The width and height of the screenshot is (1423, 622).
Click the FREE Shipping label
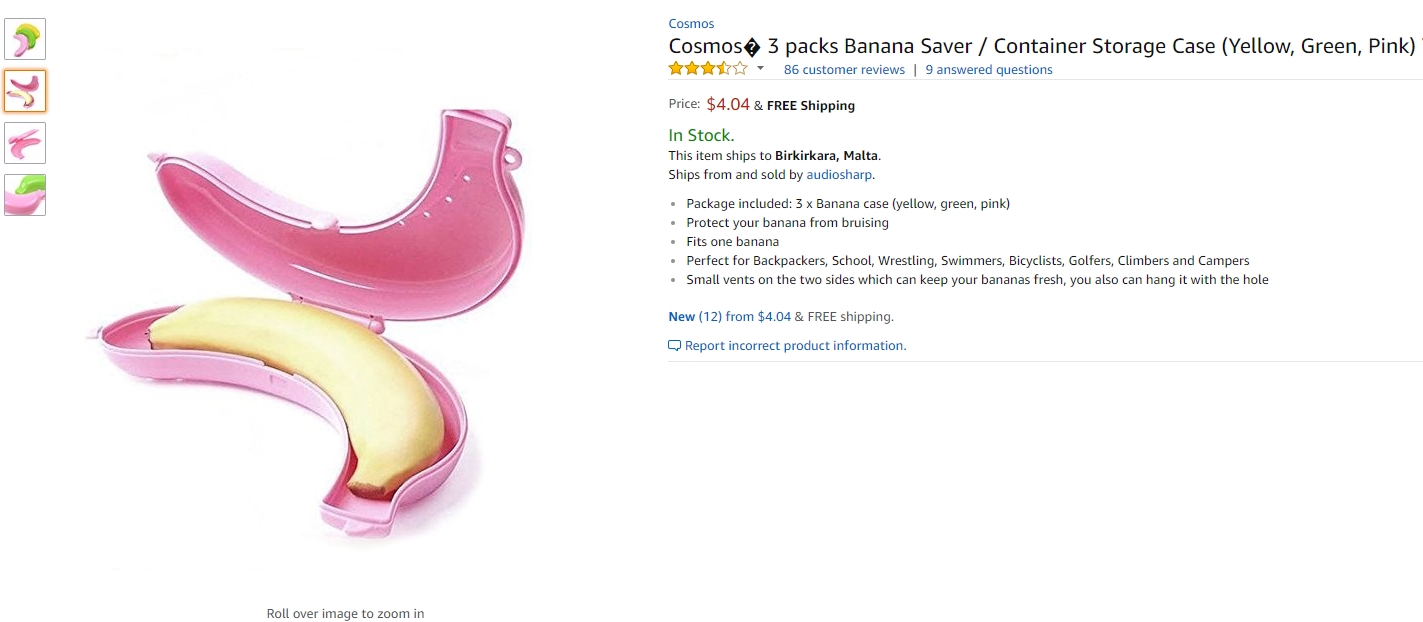(811, 106)
